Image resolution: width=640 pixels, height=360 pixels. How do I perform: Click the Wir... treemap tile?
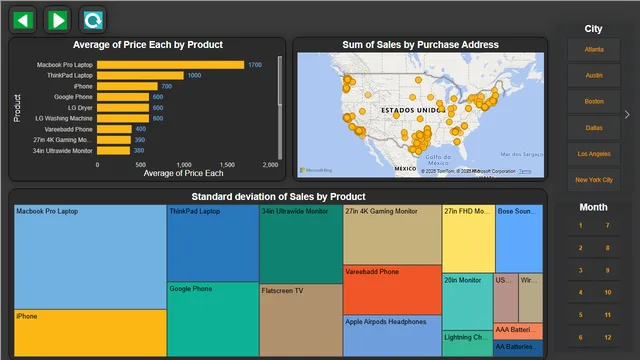(531, 298)
